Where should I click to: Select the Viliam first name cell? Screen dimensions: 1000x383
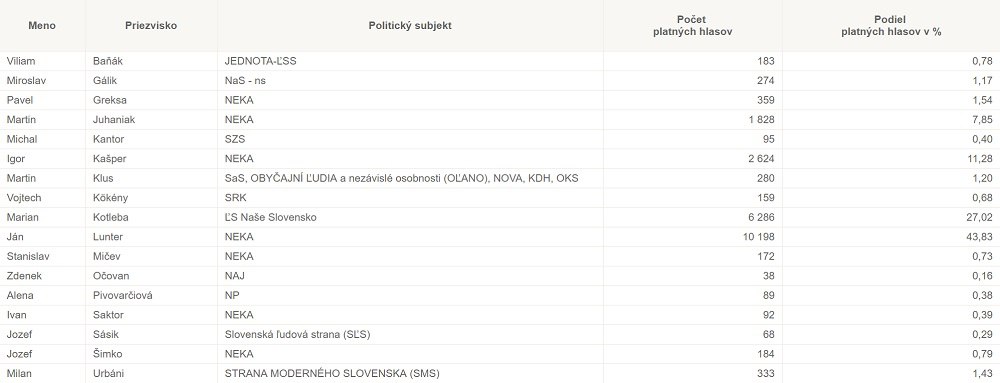tap(42, 61)
